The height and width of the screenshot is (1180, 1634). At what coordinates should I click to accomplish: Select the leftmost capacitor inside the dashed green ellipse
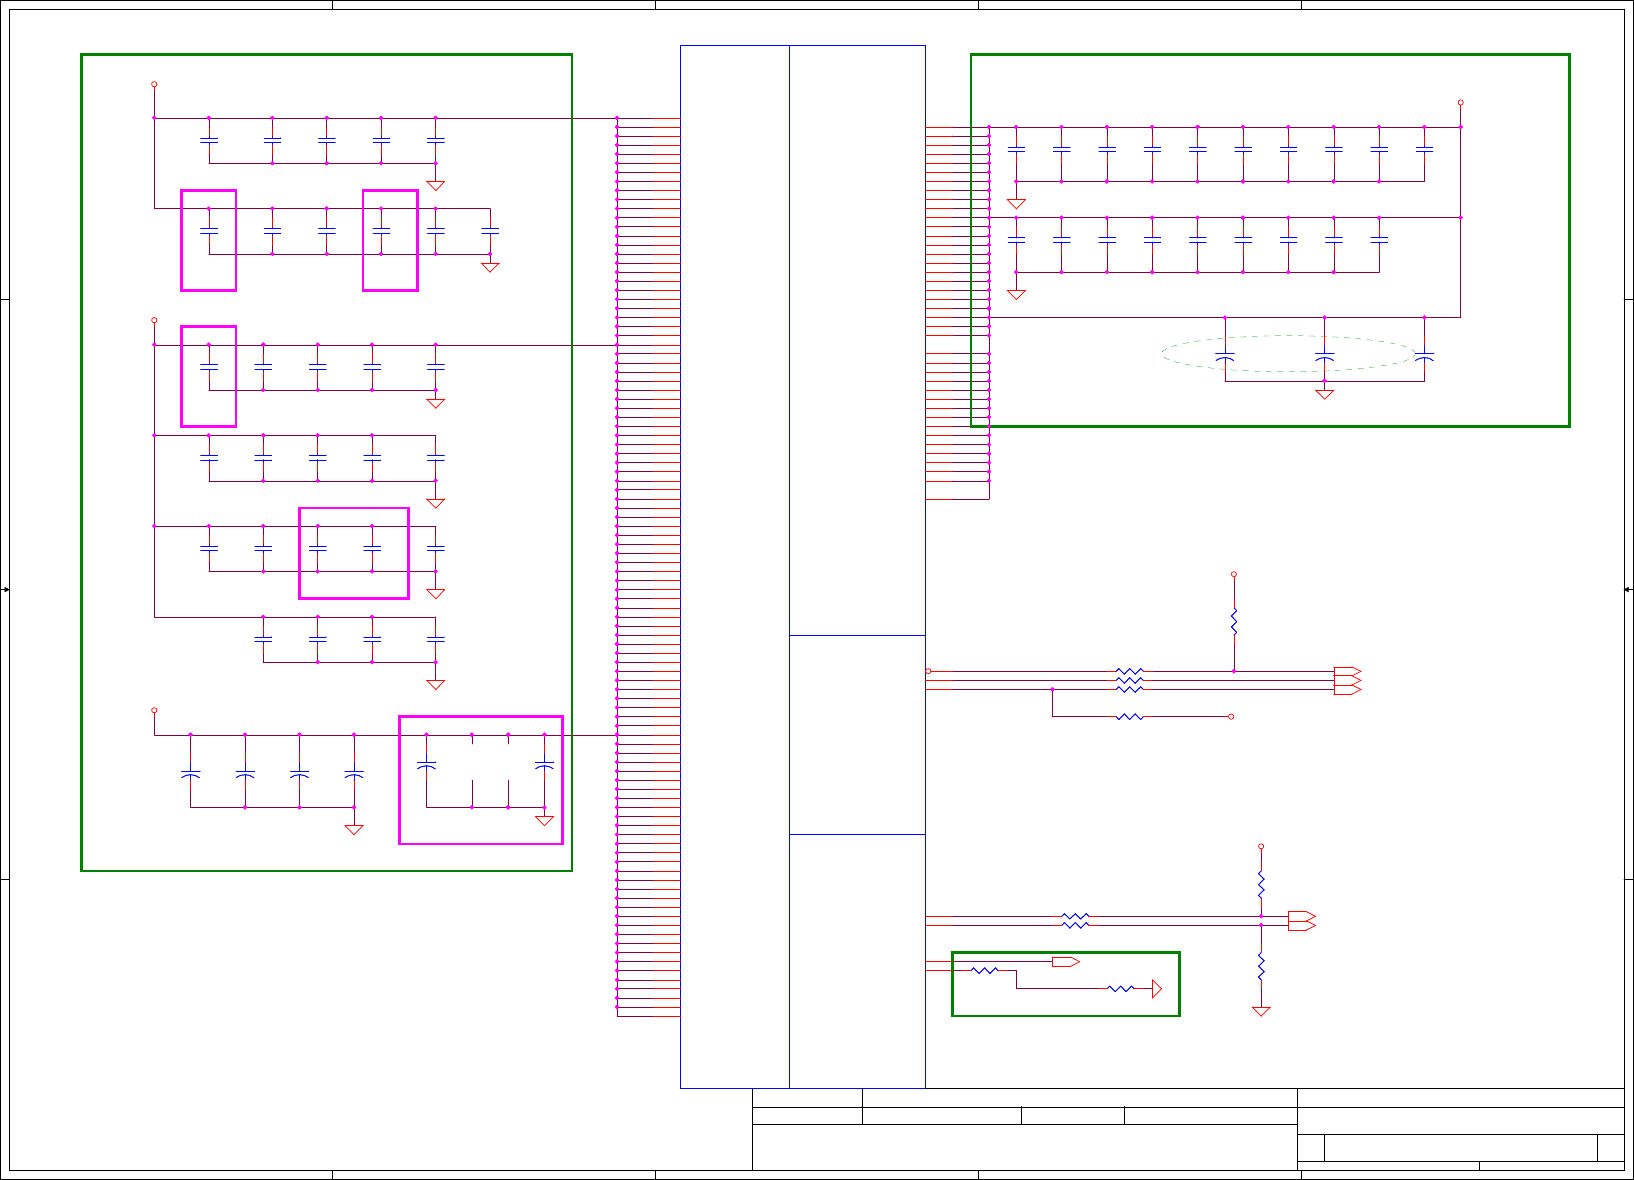pyautogui.click(x=1224, y=357)
